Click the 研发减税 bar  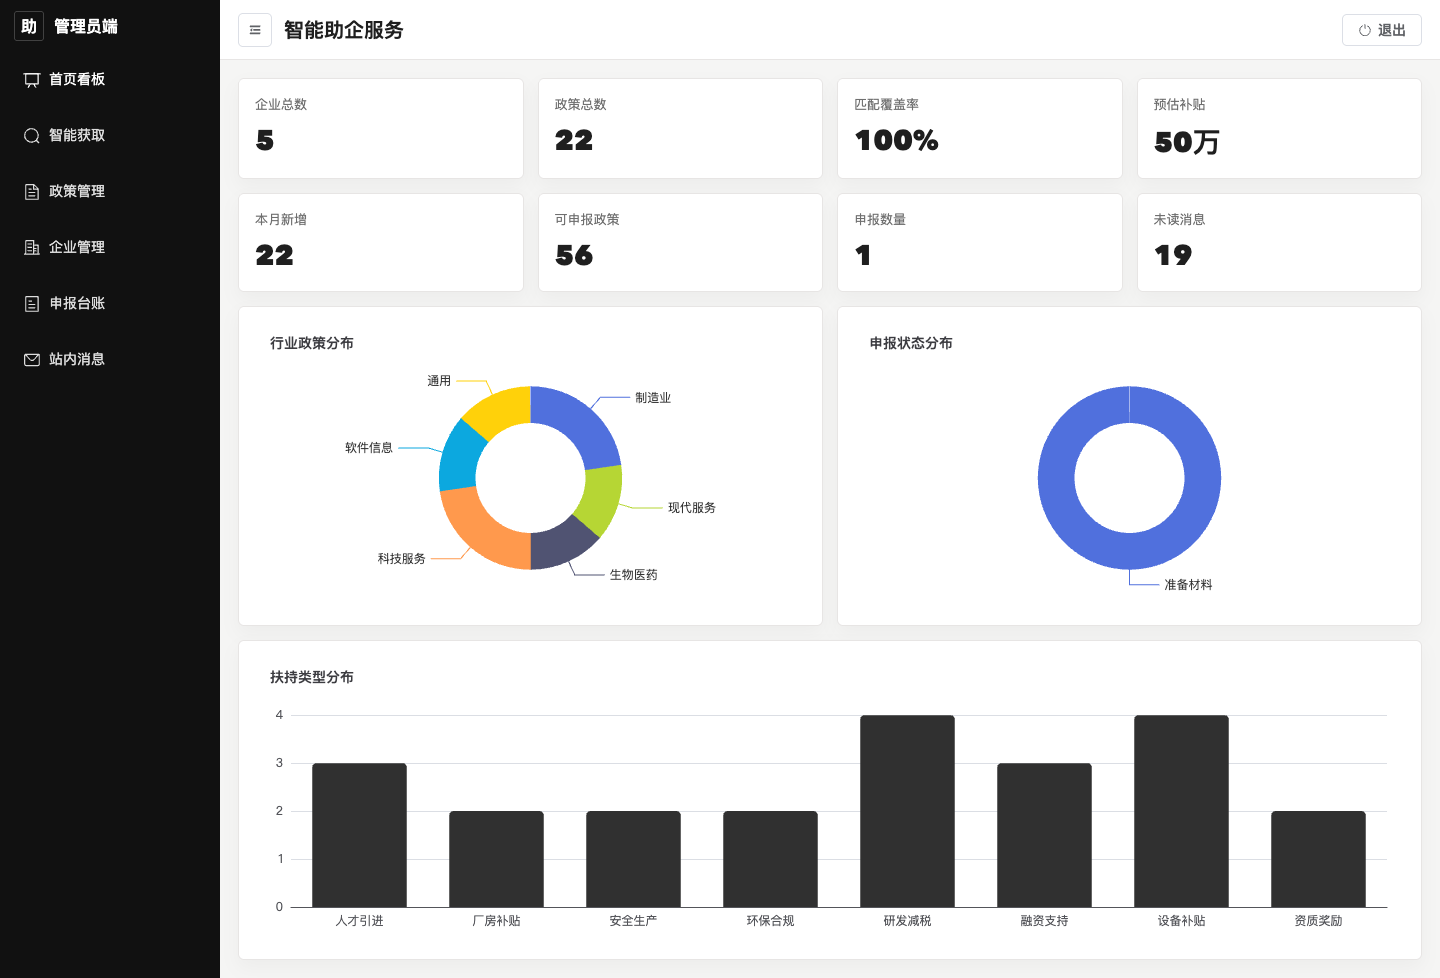tap(907, 811)
